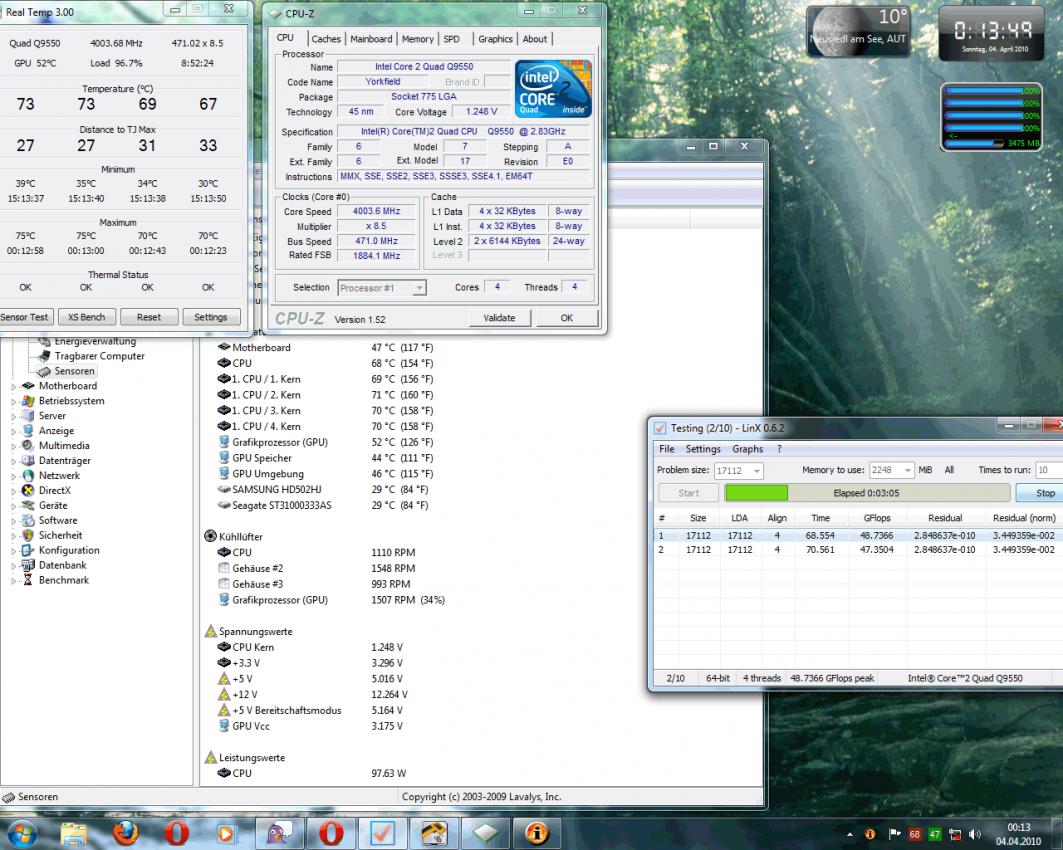
Task: Click the LinX checkmark taskbar button
Action: coord(382,832)
